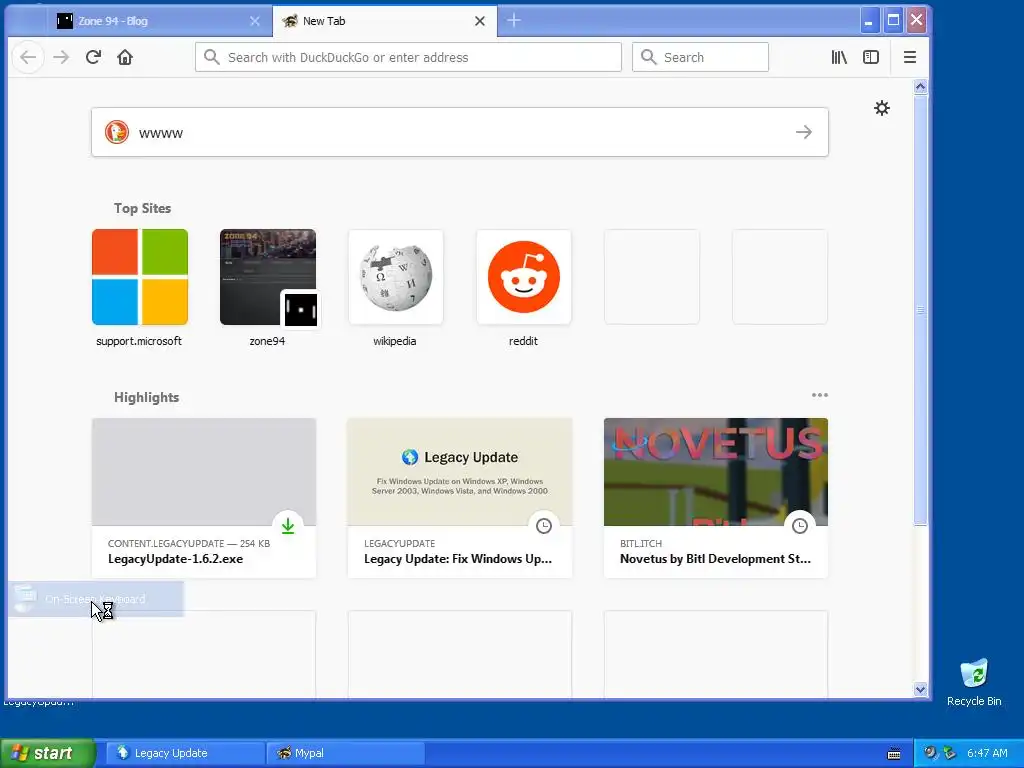Focus the toolbar Search box

pyautogui.click(x=700, y=57)
